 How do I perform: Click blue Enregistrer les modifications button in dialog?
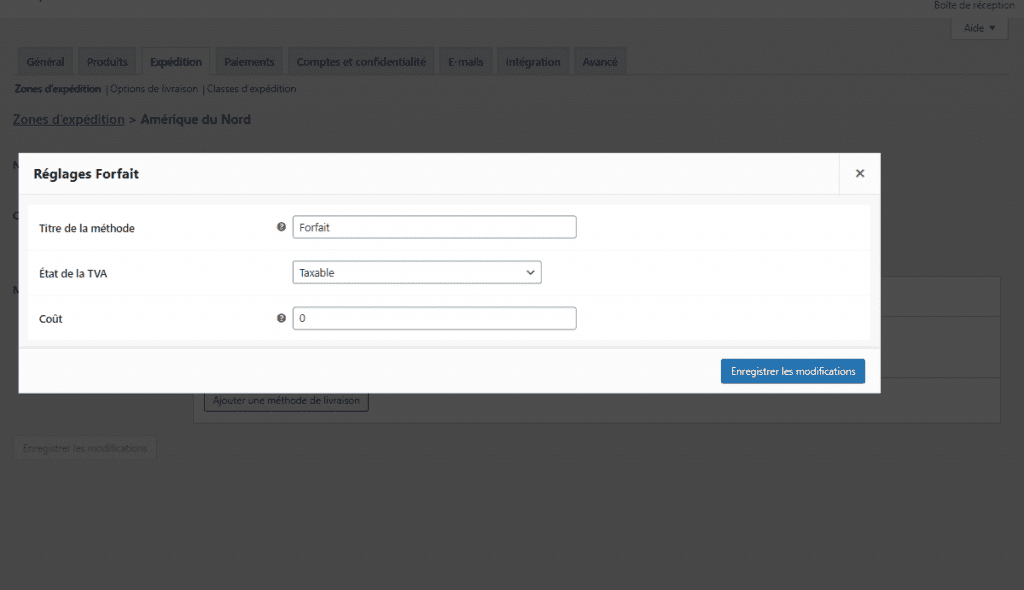[x=793, y=371]
